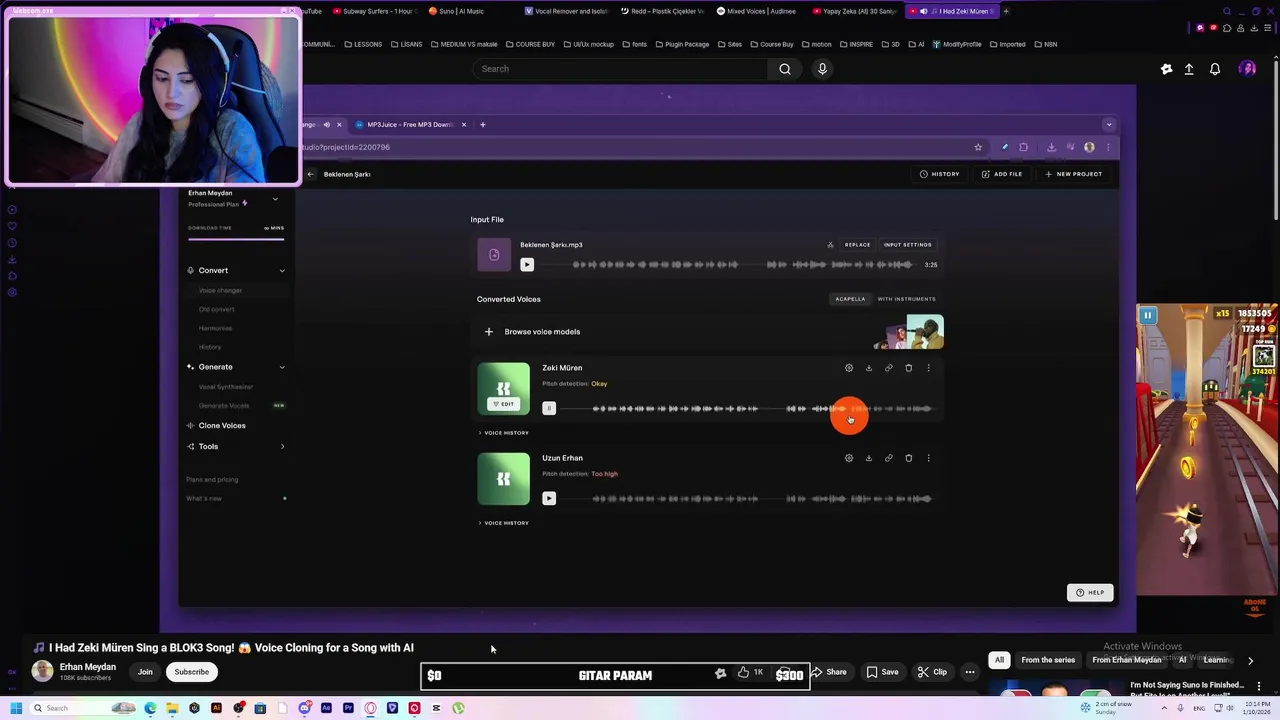Open the browser extensions puzzle icon

tap(1023, 147)
